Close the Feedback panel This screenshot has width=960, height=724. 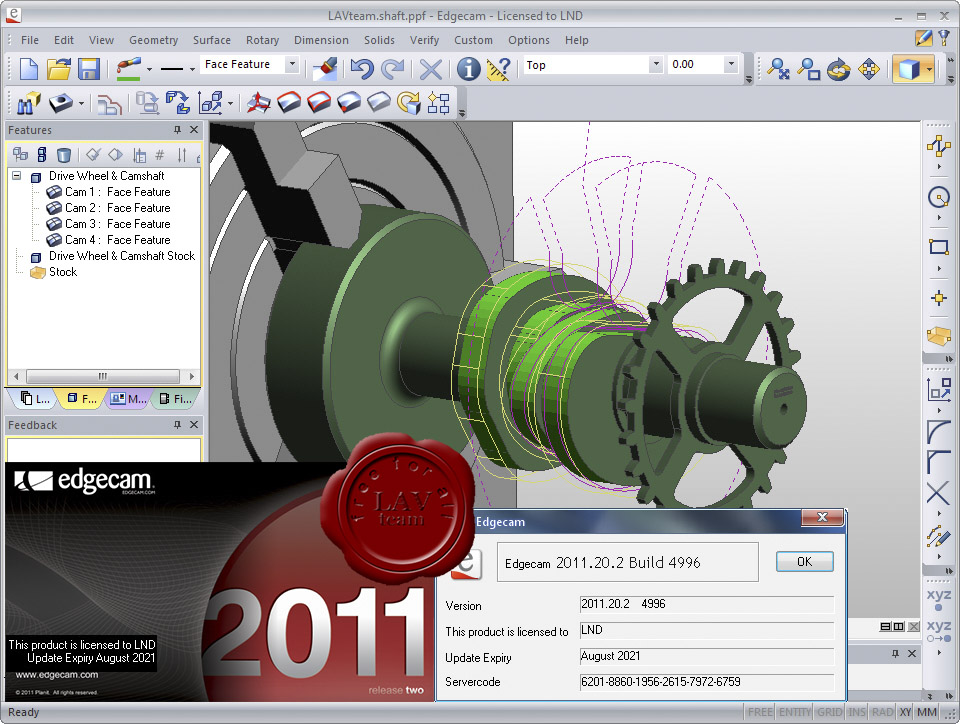(194, 424)
